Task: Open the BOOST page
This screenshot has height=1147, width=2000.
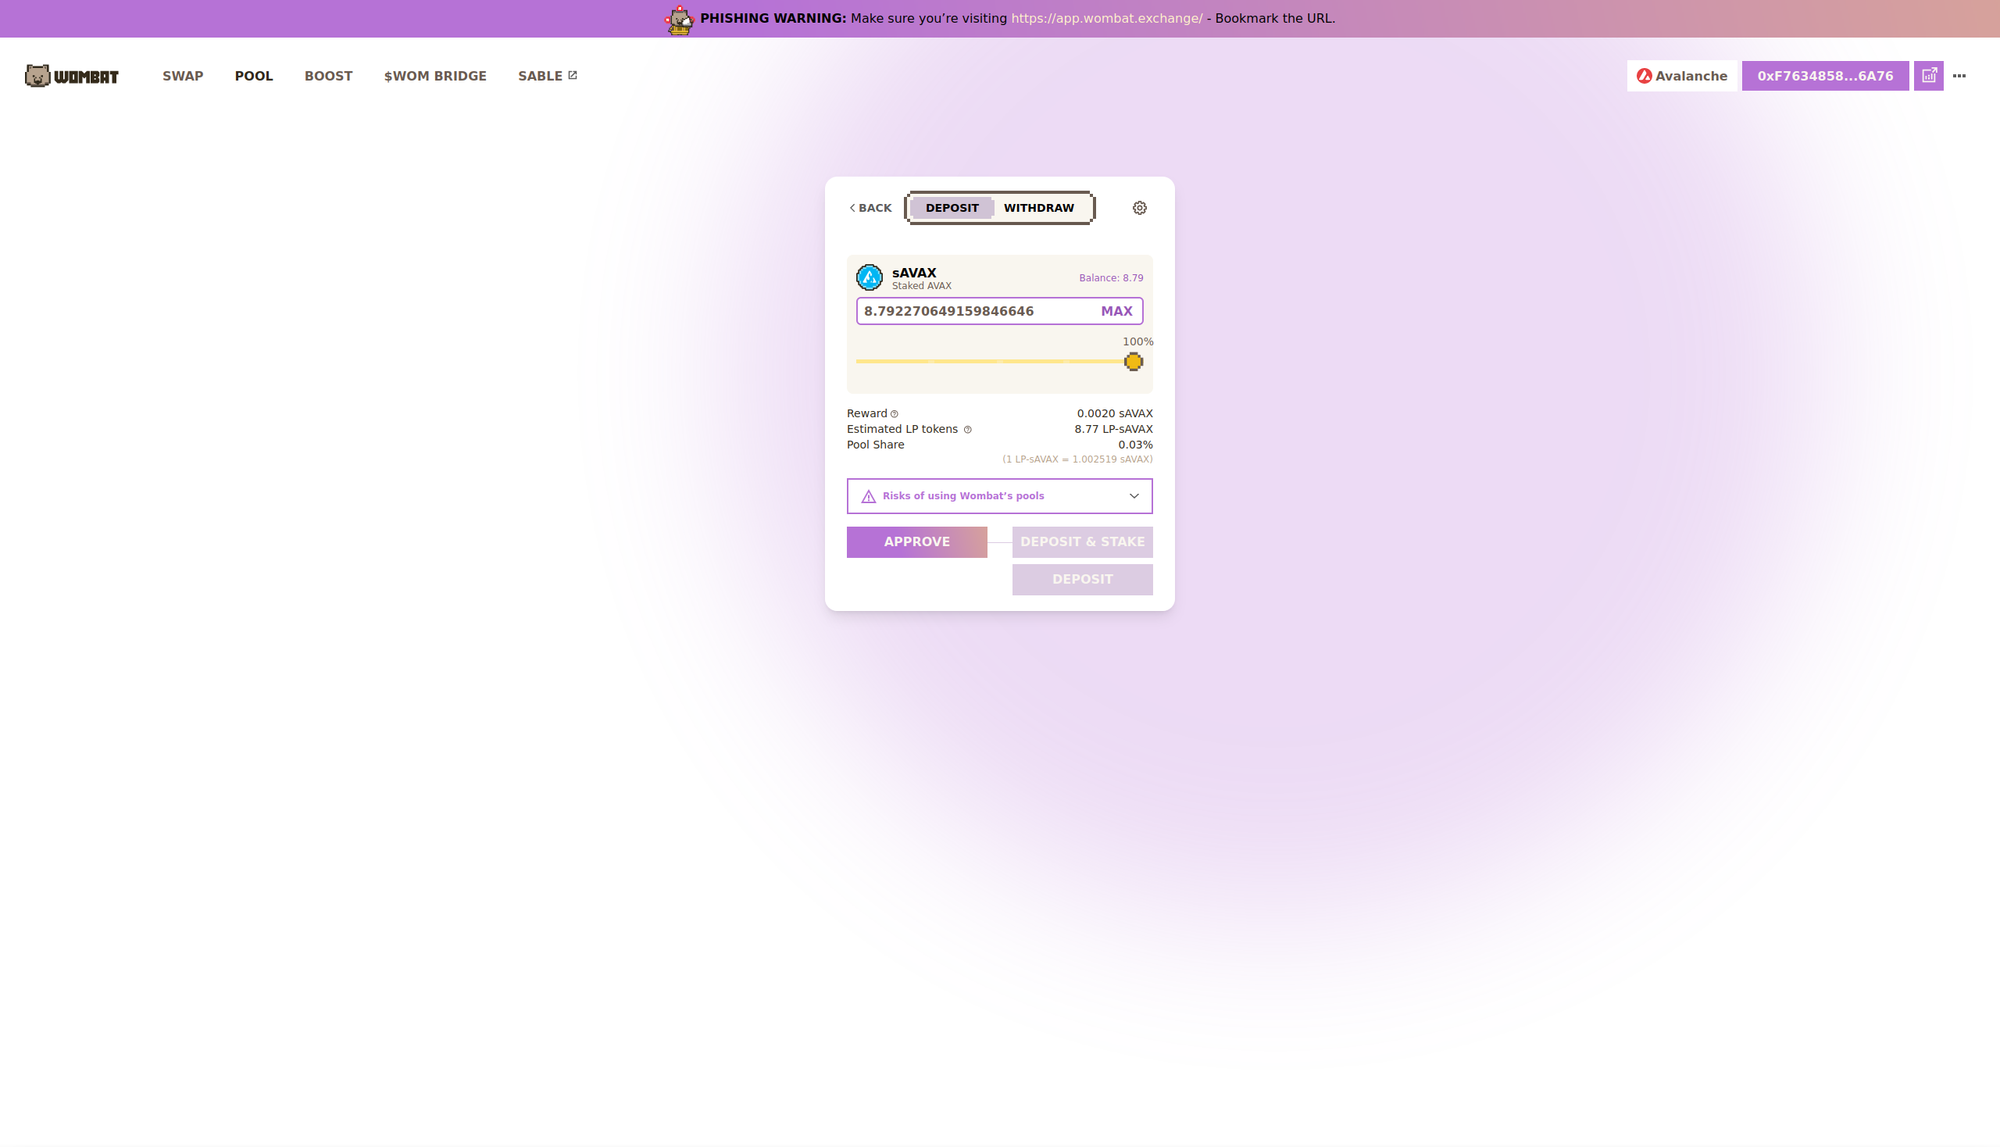Action: point(328,76)
